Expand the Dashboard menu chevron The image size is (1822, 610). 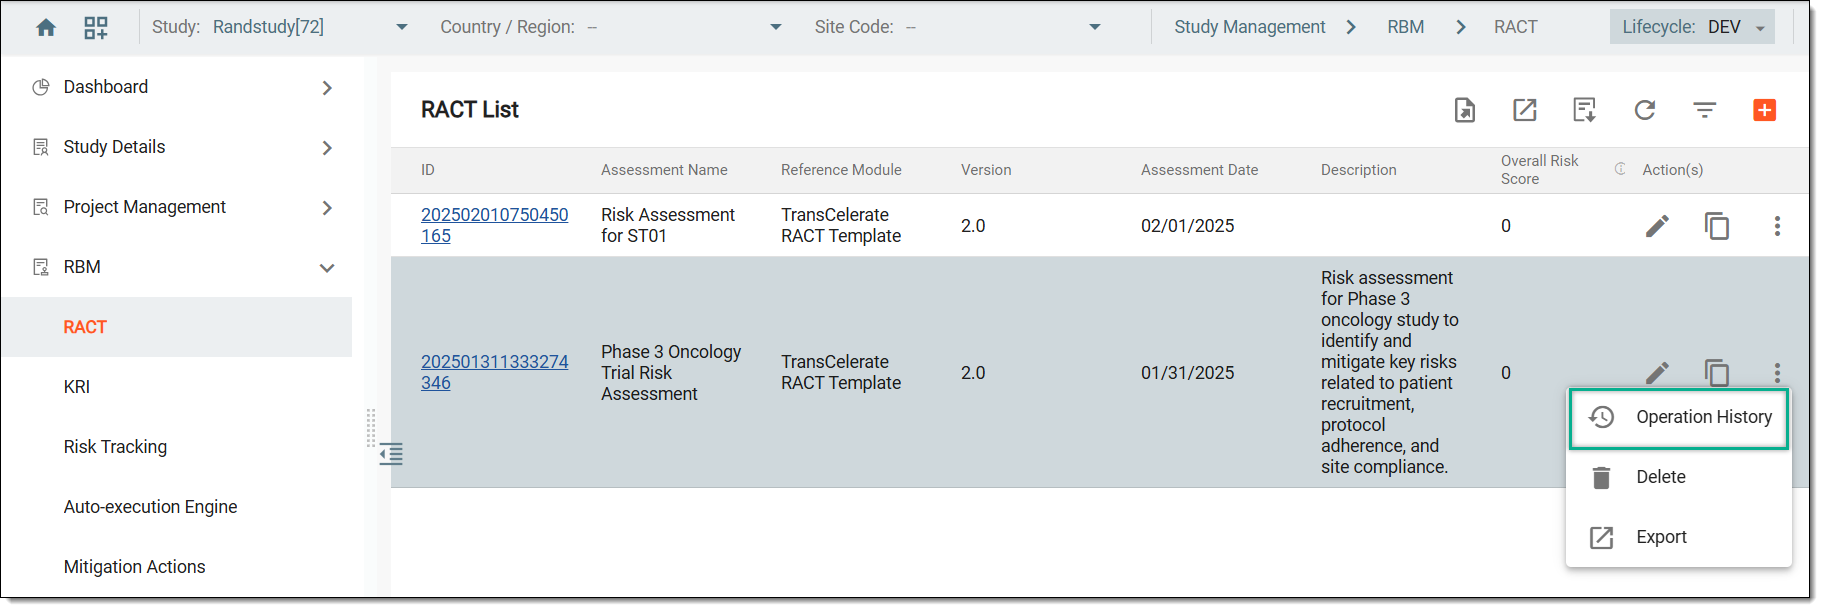(327, 88)
